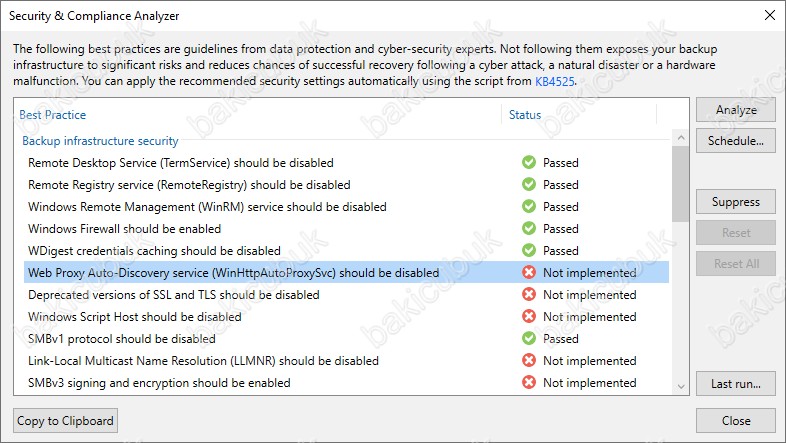Open the KB4525 link
This screenshot has height=443, width=786.
pos(554,81)
